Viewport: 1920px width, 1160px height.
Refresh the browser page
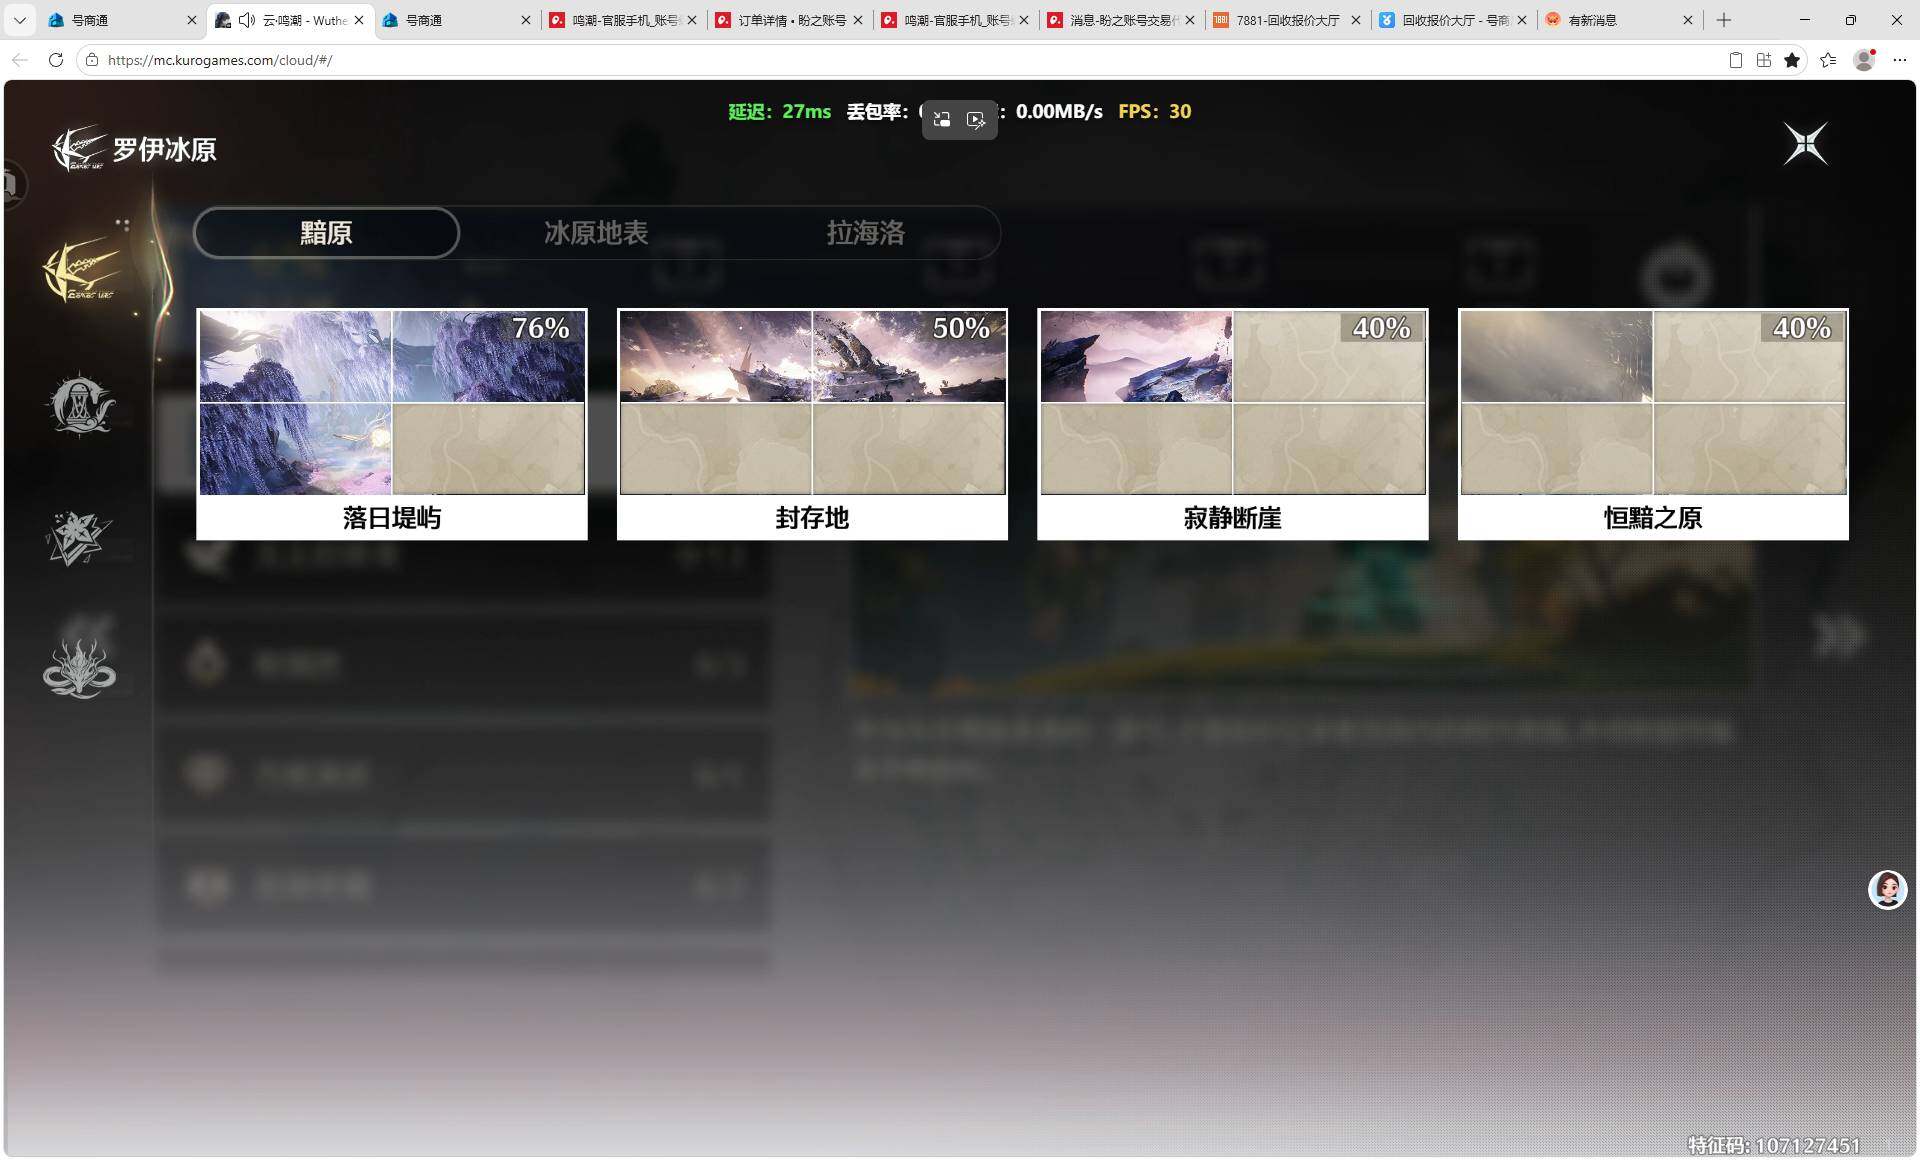click(x=56, y=60)
